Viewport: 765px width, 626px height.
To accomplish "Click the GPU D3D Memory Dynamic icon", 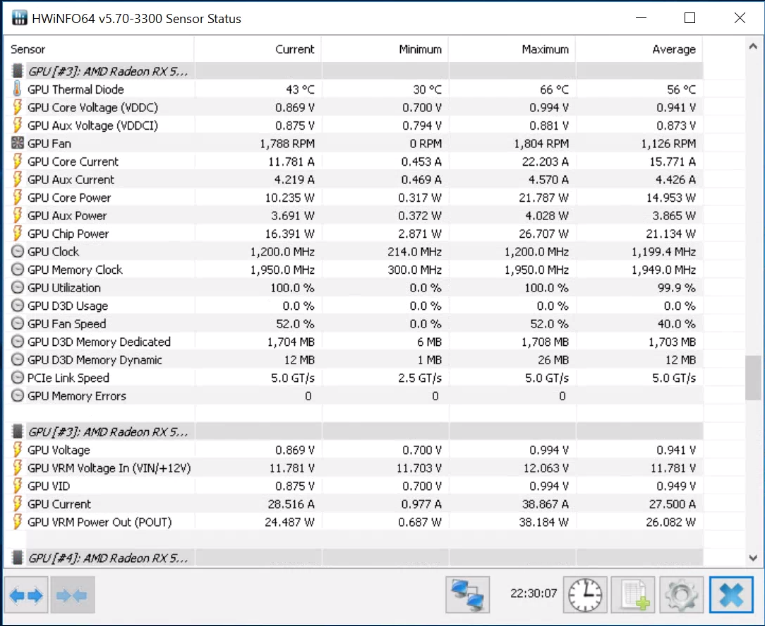I will click(17, 360).
